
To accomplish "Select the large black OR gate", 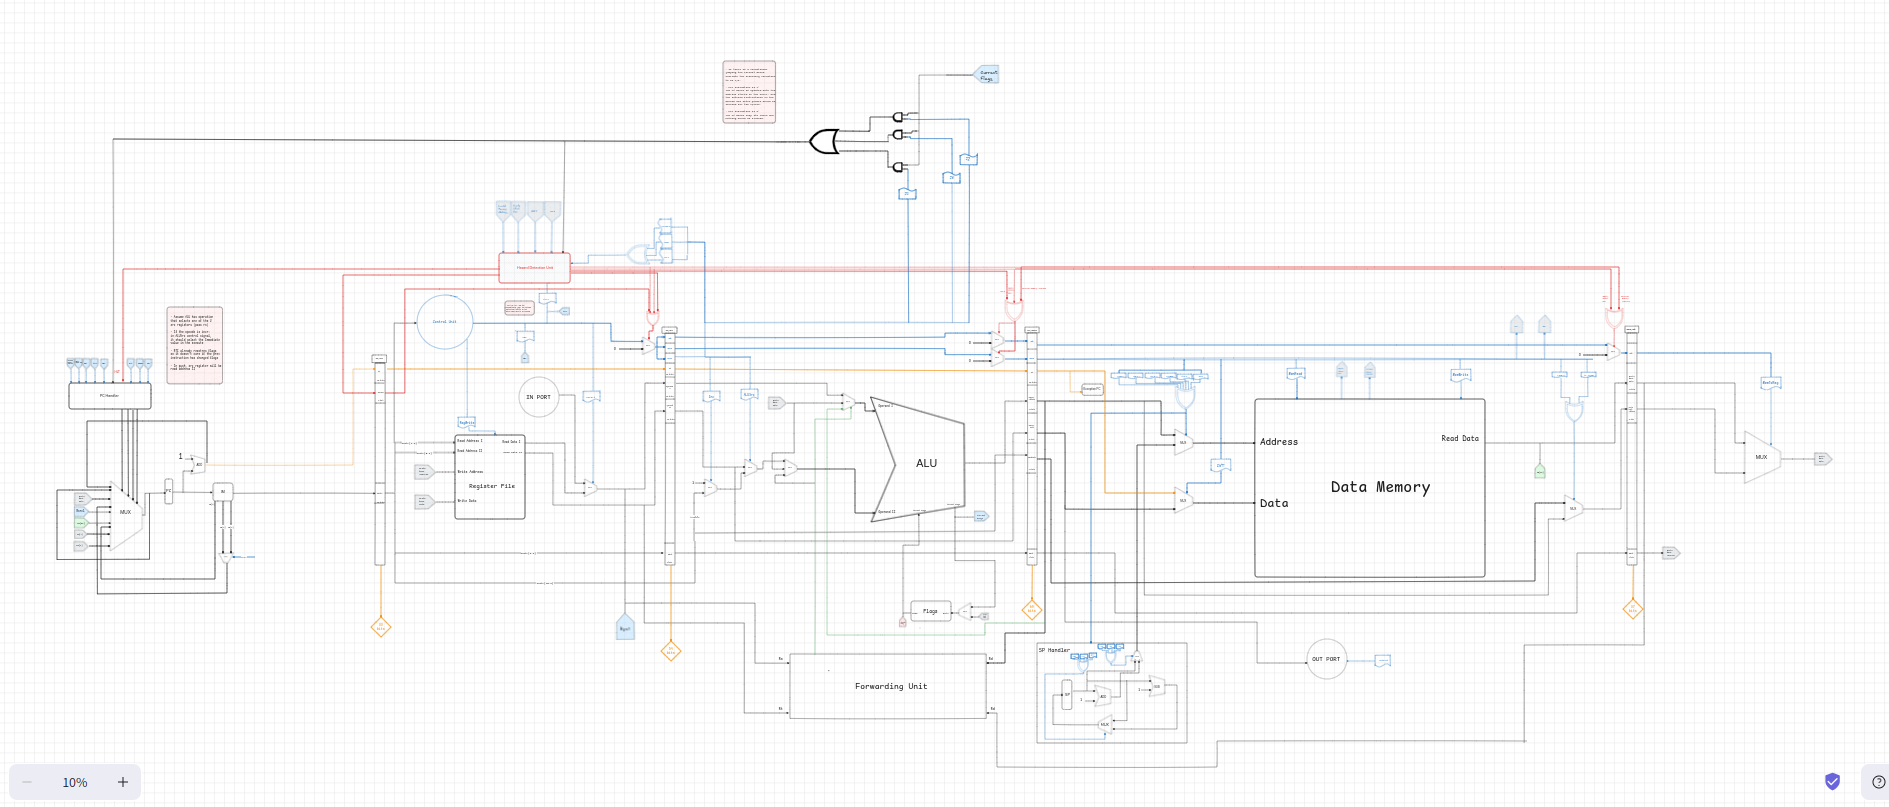I will pyautogui.click(x=824, y=142).
